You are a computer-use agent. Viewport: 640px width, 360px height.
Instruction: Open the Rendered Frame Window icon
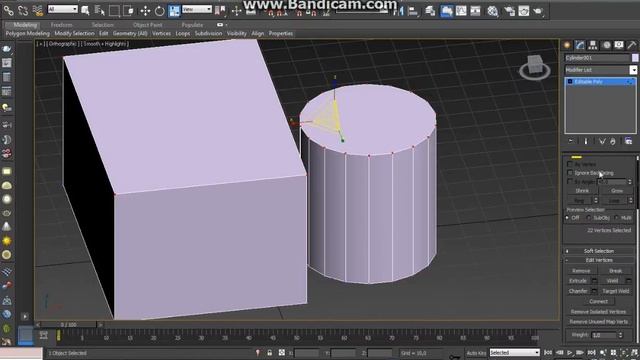pos(524,11)
